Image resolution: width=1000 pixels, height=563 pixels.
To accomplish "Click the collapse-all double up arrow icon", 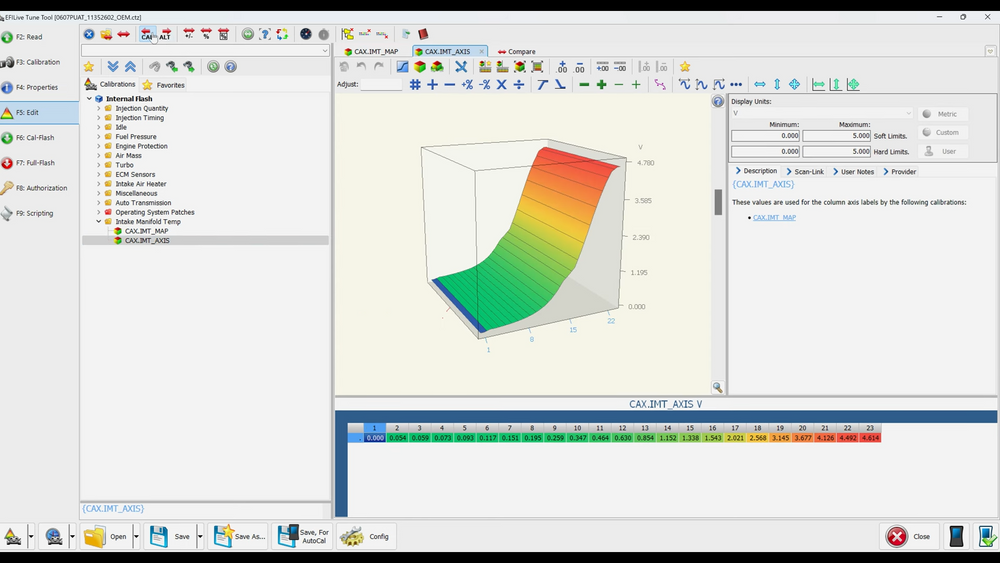I will click(x=130, y=67).
